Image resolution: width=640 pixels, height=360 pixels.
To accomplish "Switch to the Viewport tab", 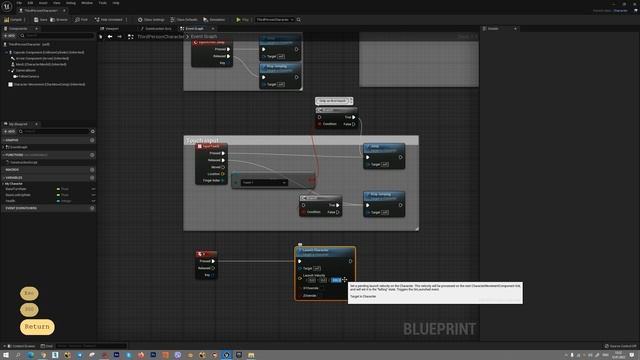I will click(x=109, y=29).
